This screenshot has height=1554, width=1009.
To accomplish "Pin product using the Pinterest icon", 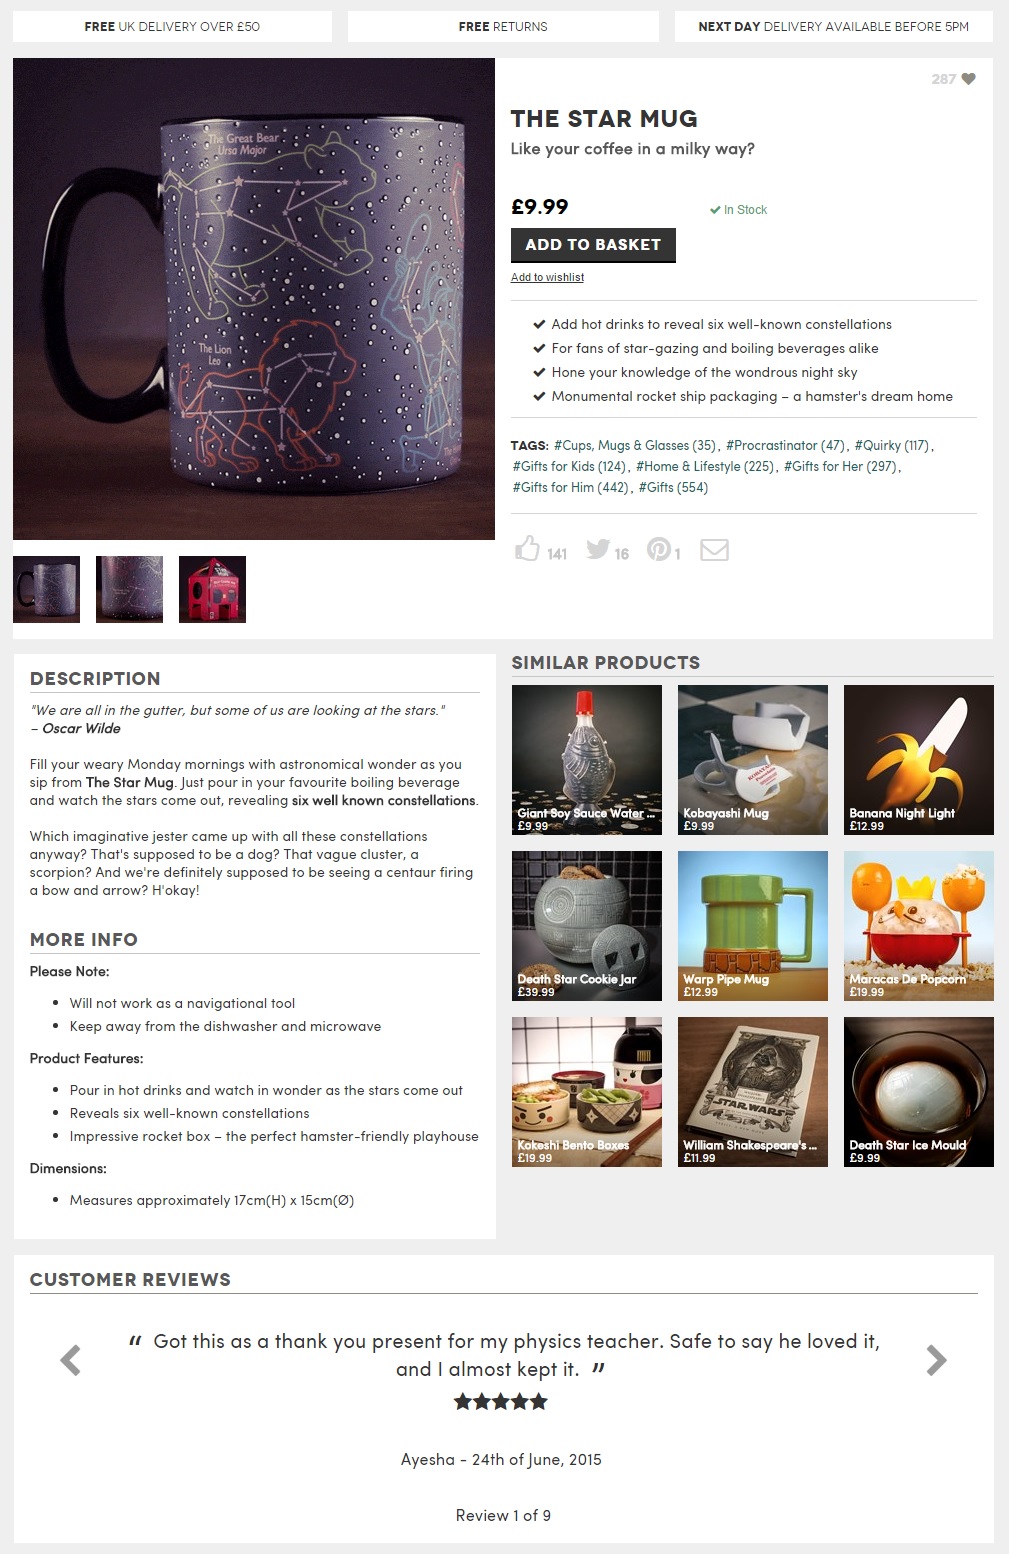I will (x=658, y=549).
